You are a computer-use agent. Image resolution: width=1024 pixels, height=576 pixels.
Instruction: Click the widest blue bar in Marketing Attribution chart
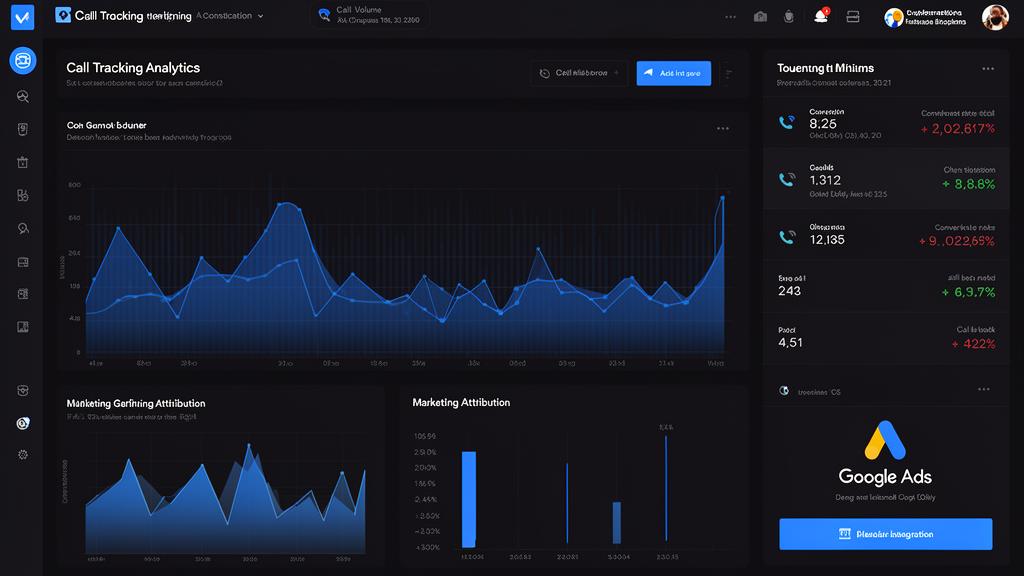pos(469,500)
